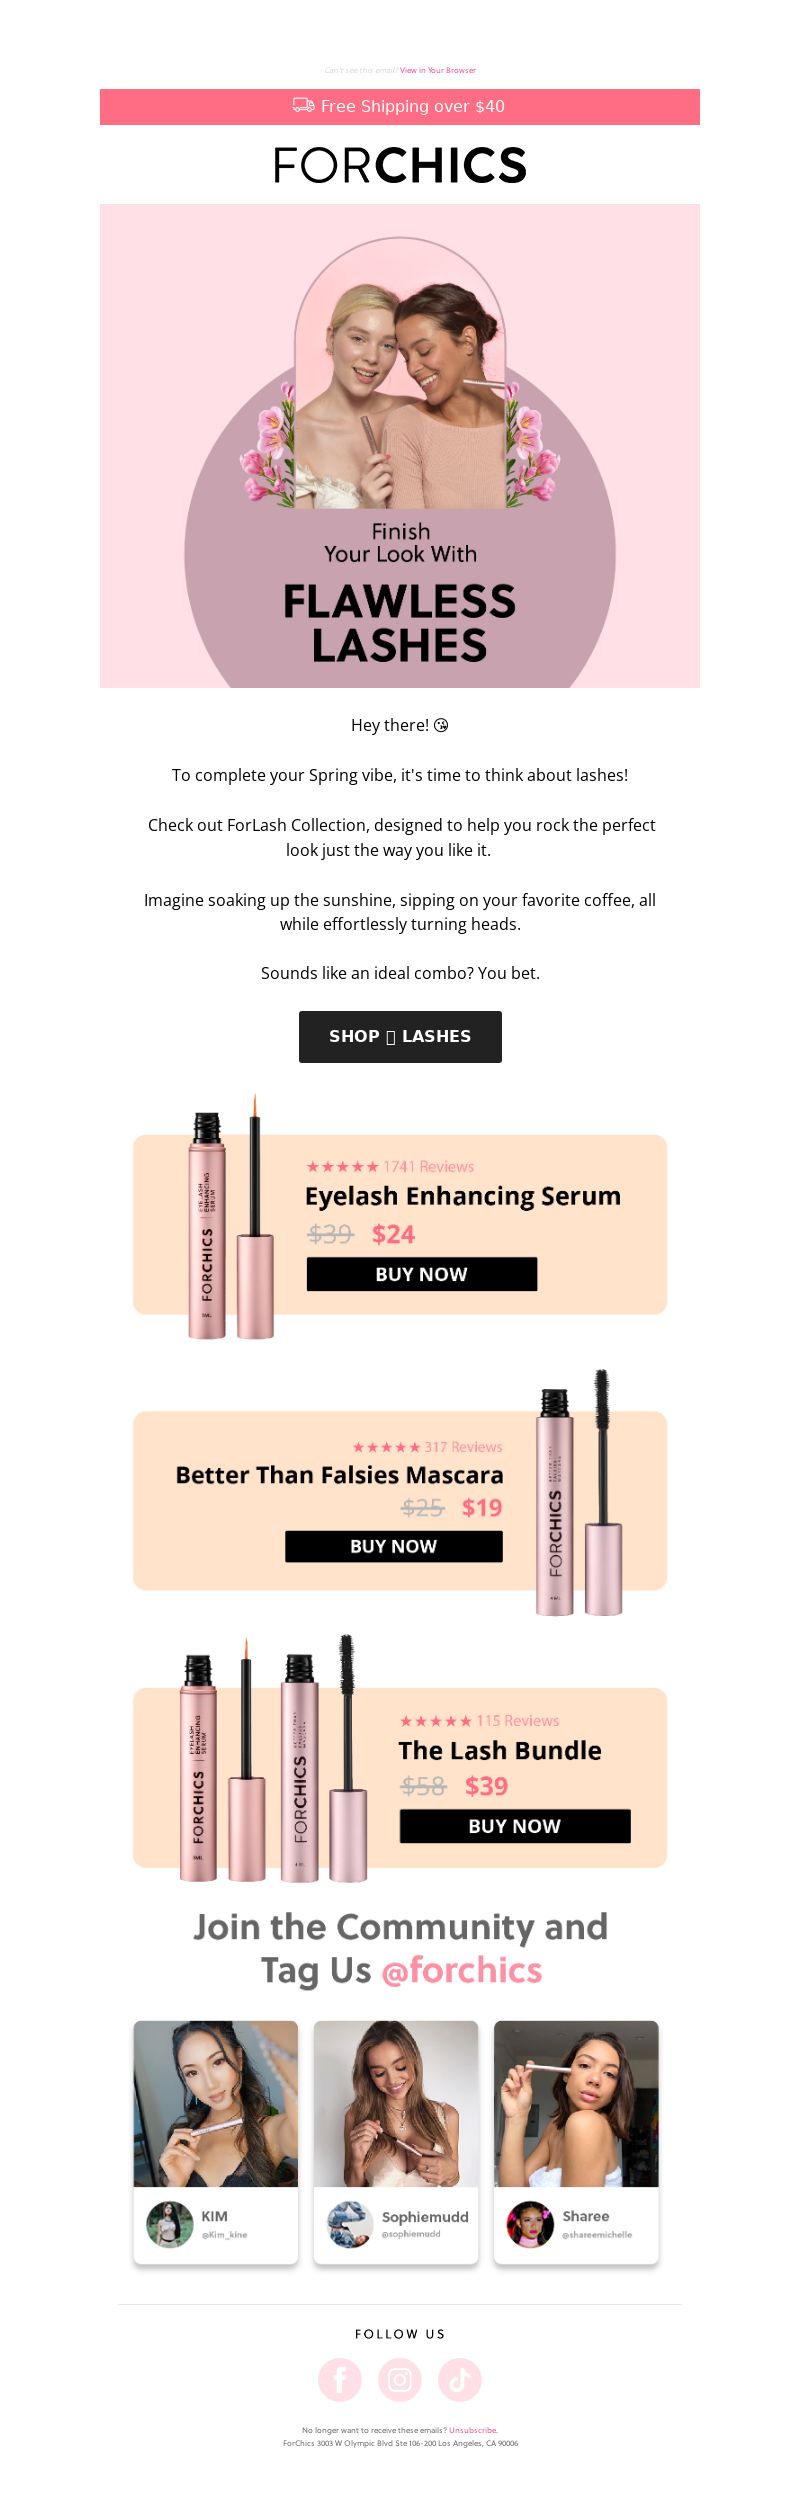Click Sophiemudd's round profile avatar
This screenshot has height=2498, width=800.
coord(350,2224)
